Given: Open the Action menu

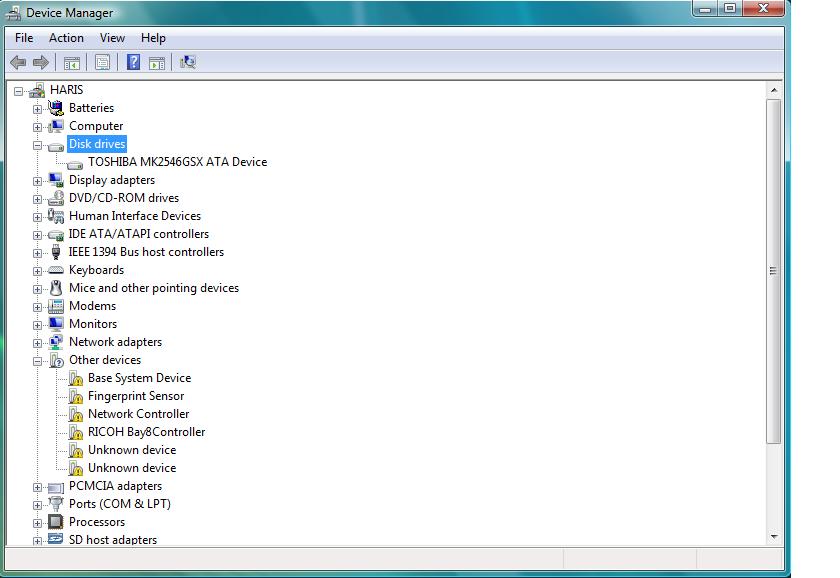Looking at the screenshot, I should (66, 38).
